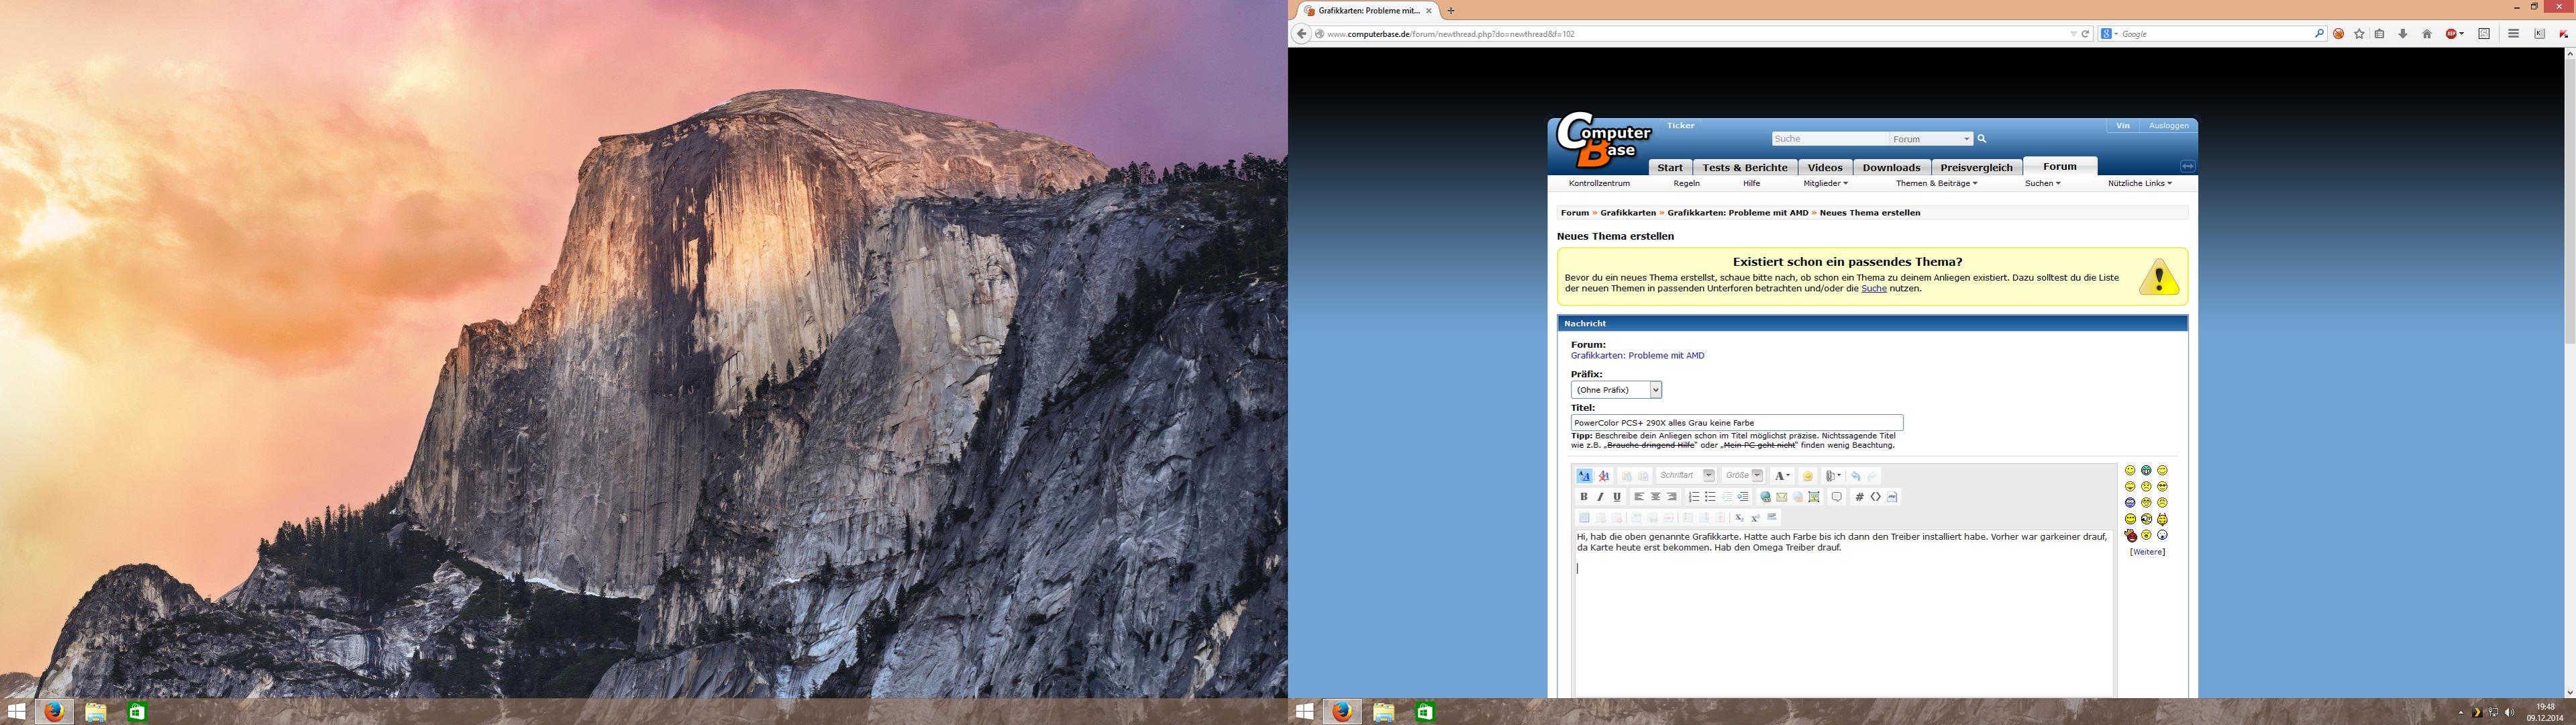Click the undo arrow in editor
This screenshot has width=2576, height=725.
pos(1856,476)
